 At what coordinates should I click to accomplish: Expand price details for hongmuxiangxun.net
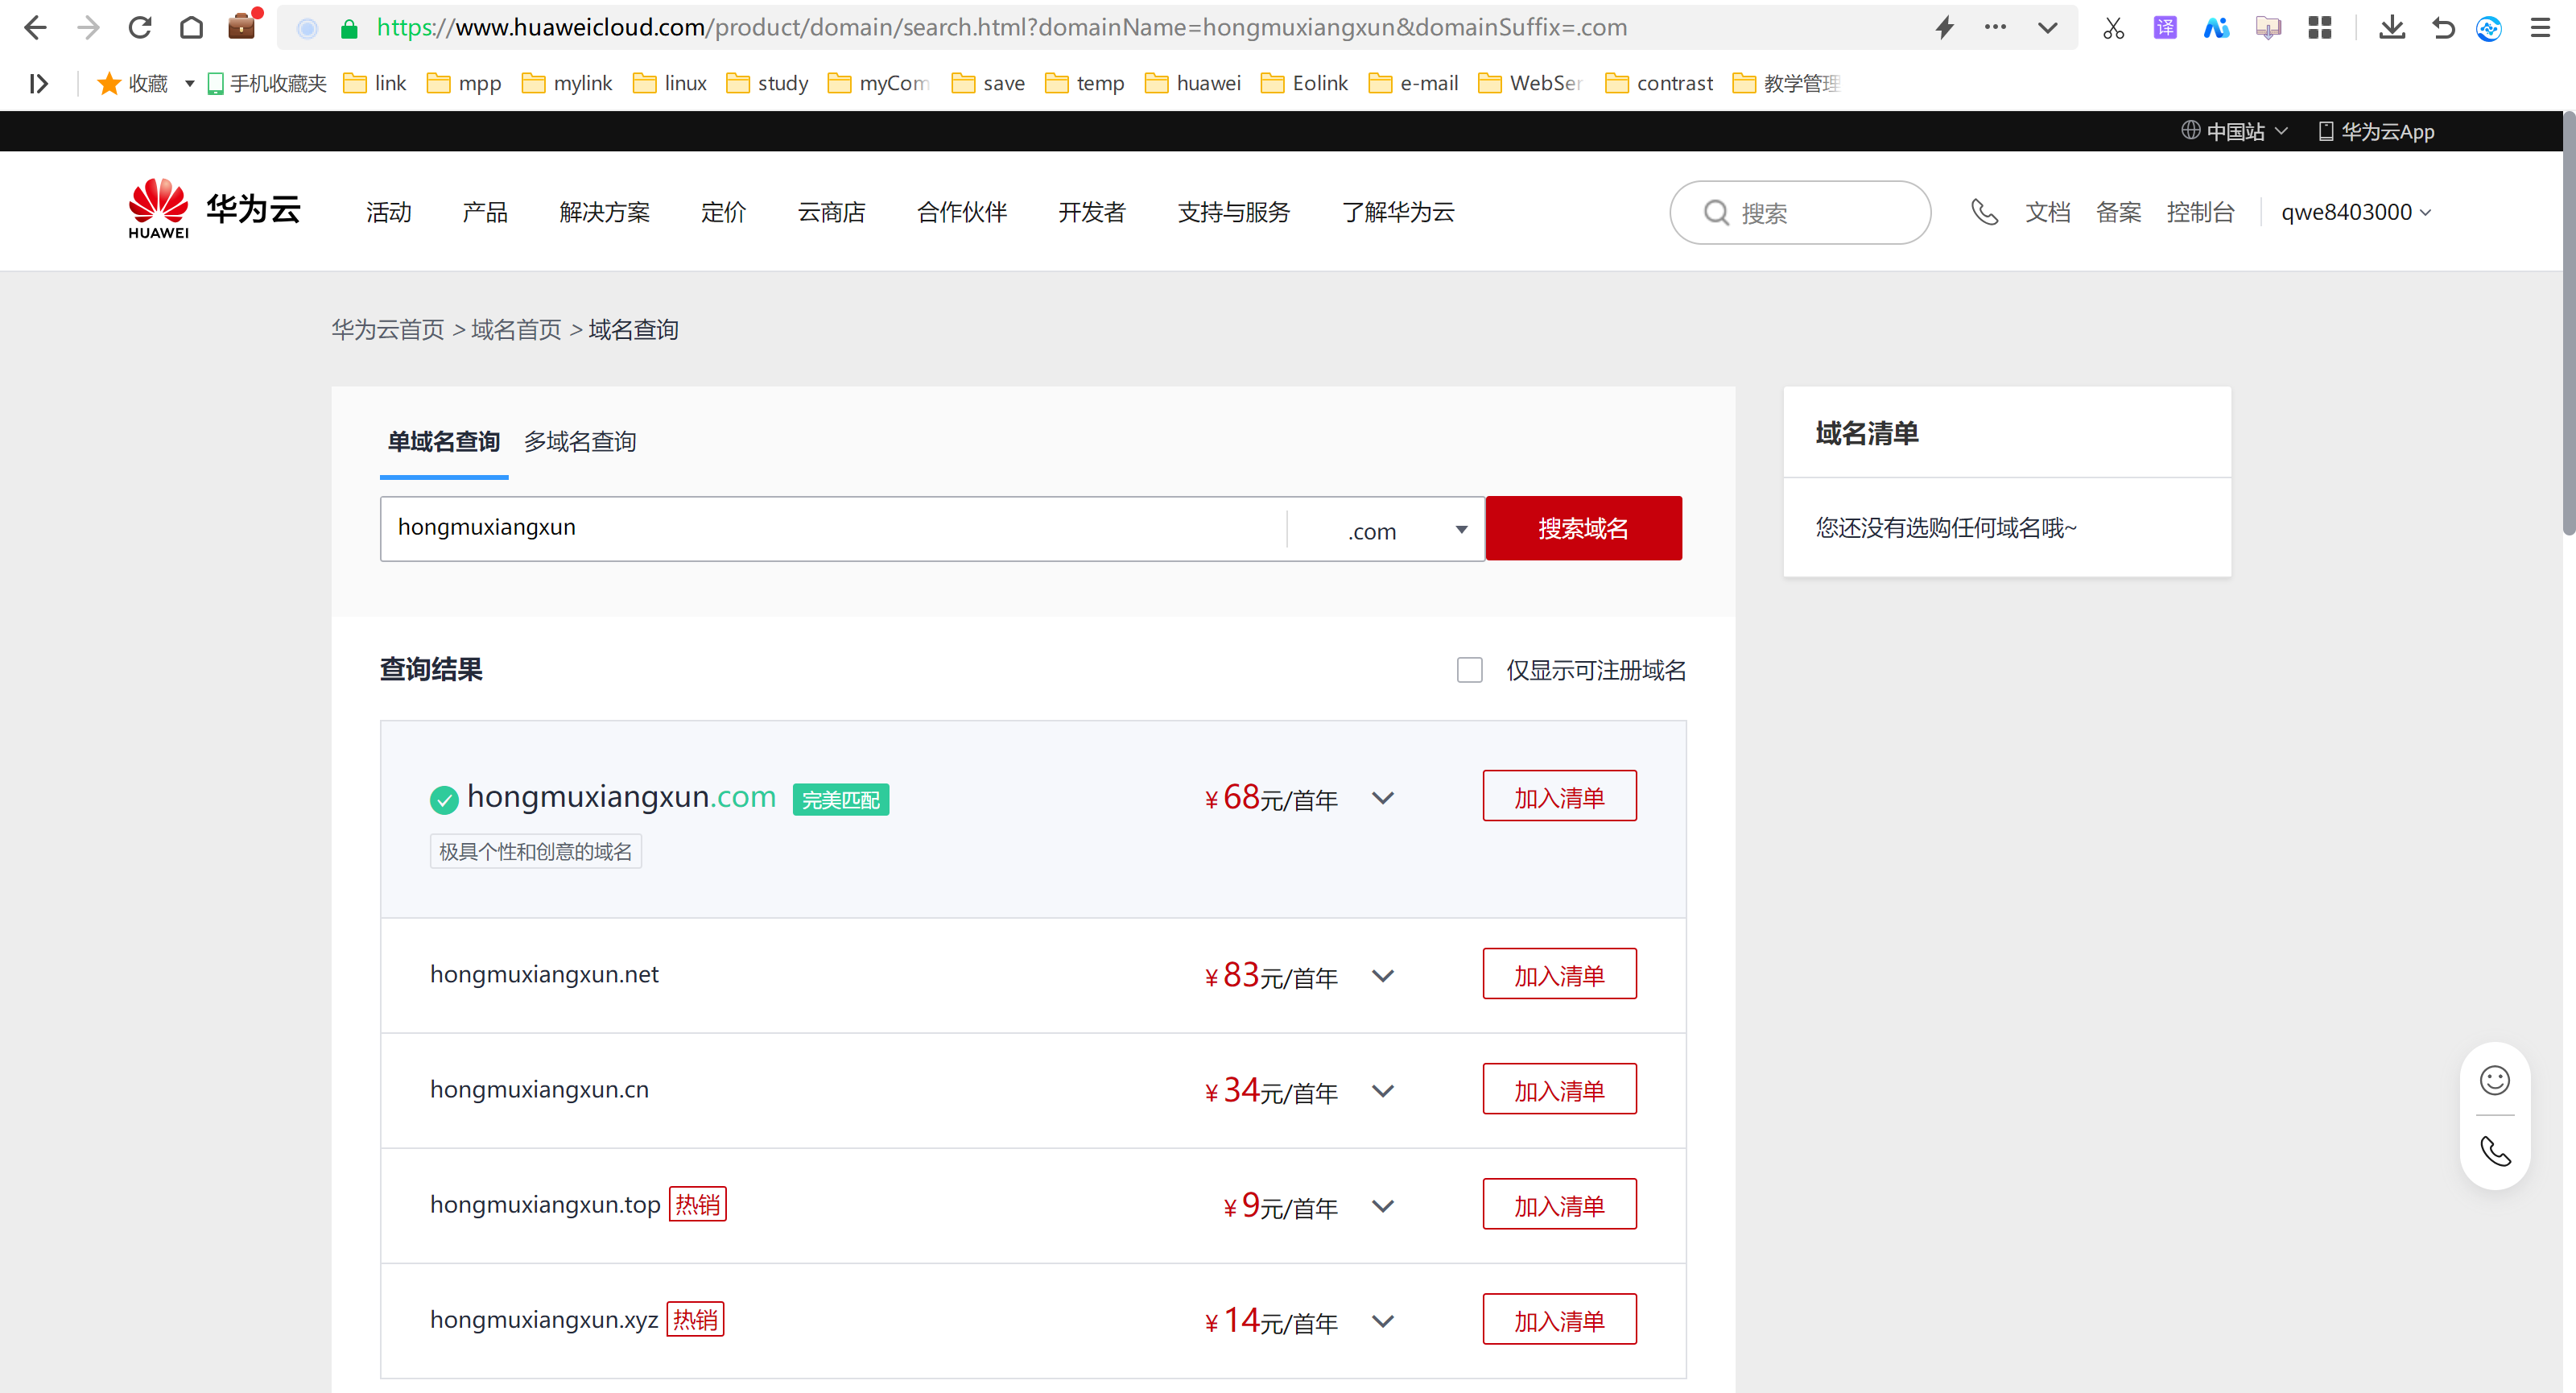(x=1383, y=976)
